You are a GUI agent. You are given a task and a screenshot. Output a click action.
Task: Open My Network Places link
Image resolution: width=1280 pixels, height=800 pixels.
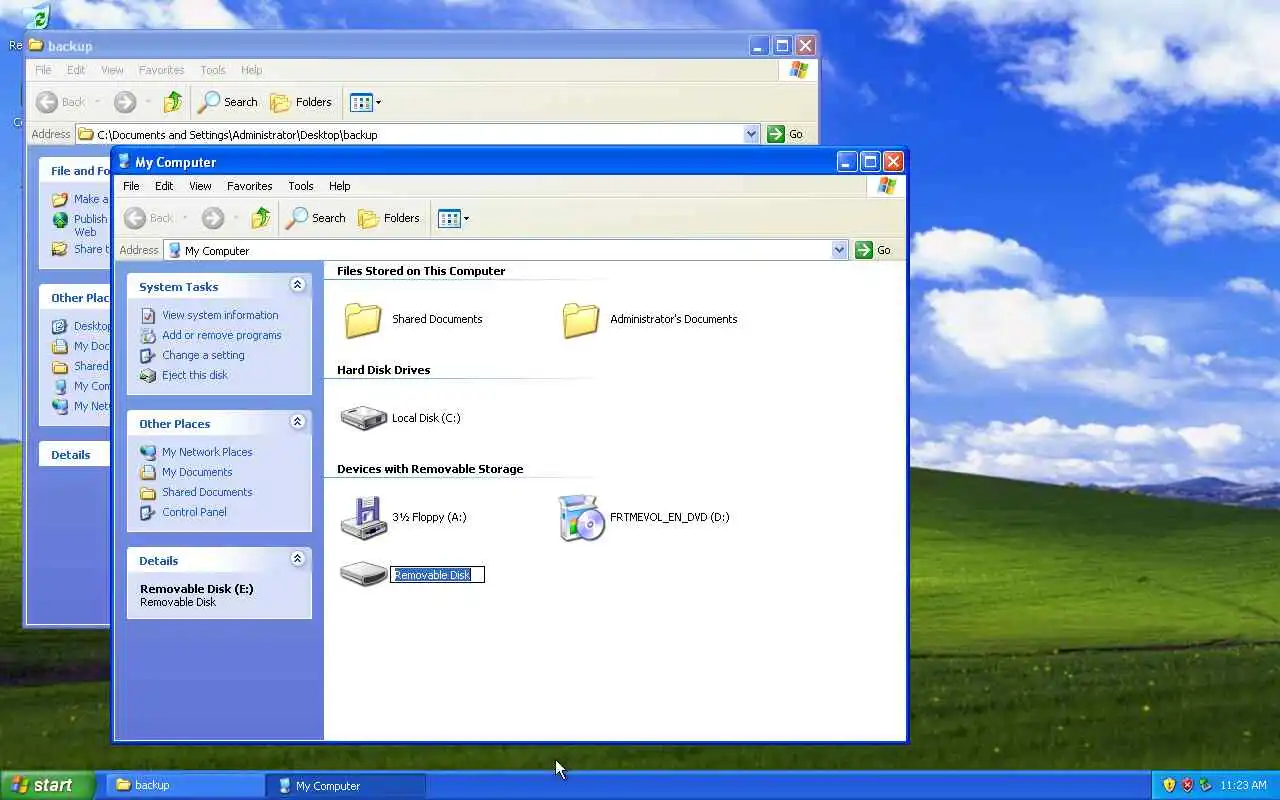point(207,452)
